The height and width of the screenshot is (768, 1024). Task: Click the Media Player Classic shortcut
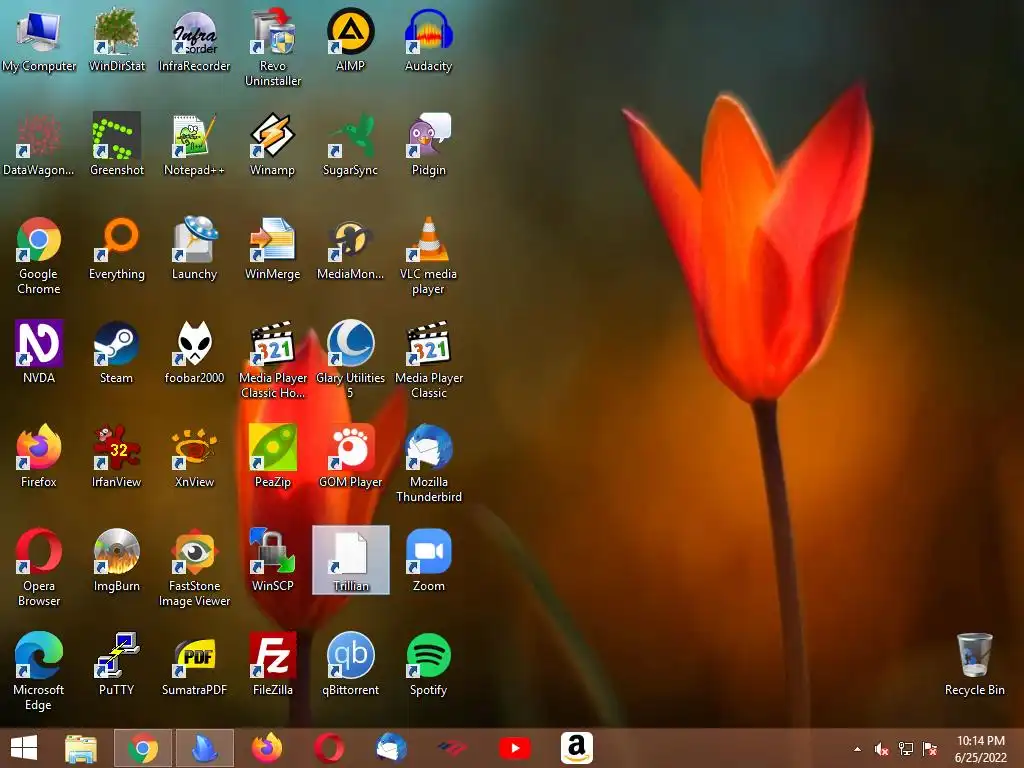click(428, 360)
